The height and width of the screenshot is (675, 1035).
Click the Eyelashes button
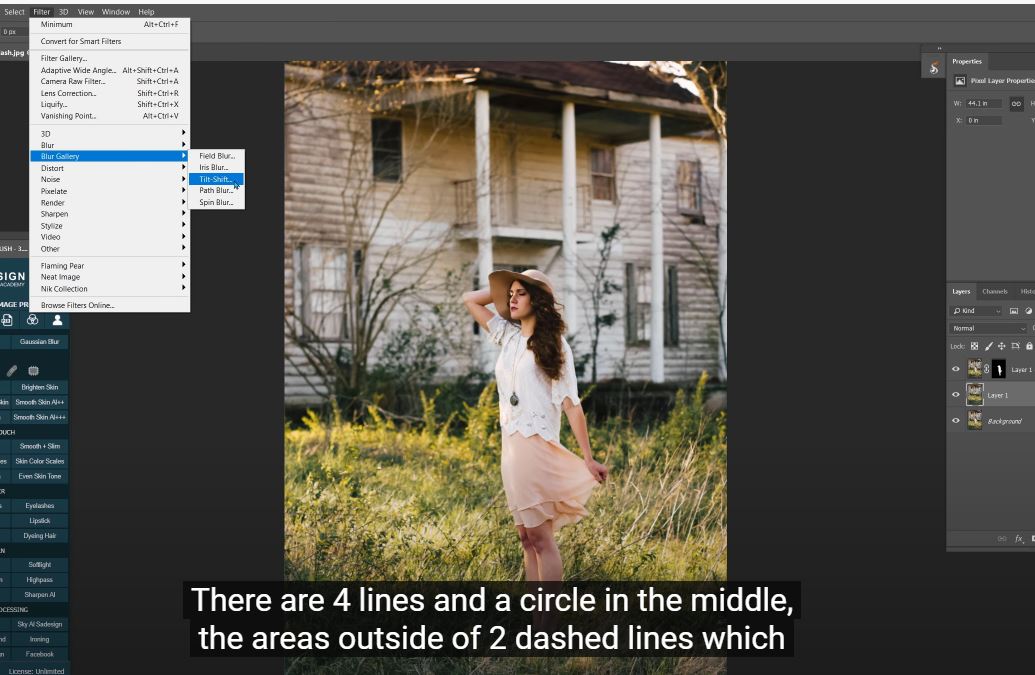coord(39,506)
